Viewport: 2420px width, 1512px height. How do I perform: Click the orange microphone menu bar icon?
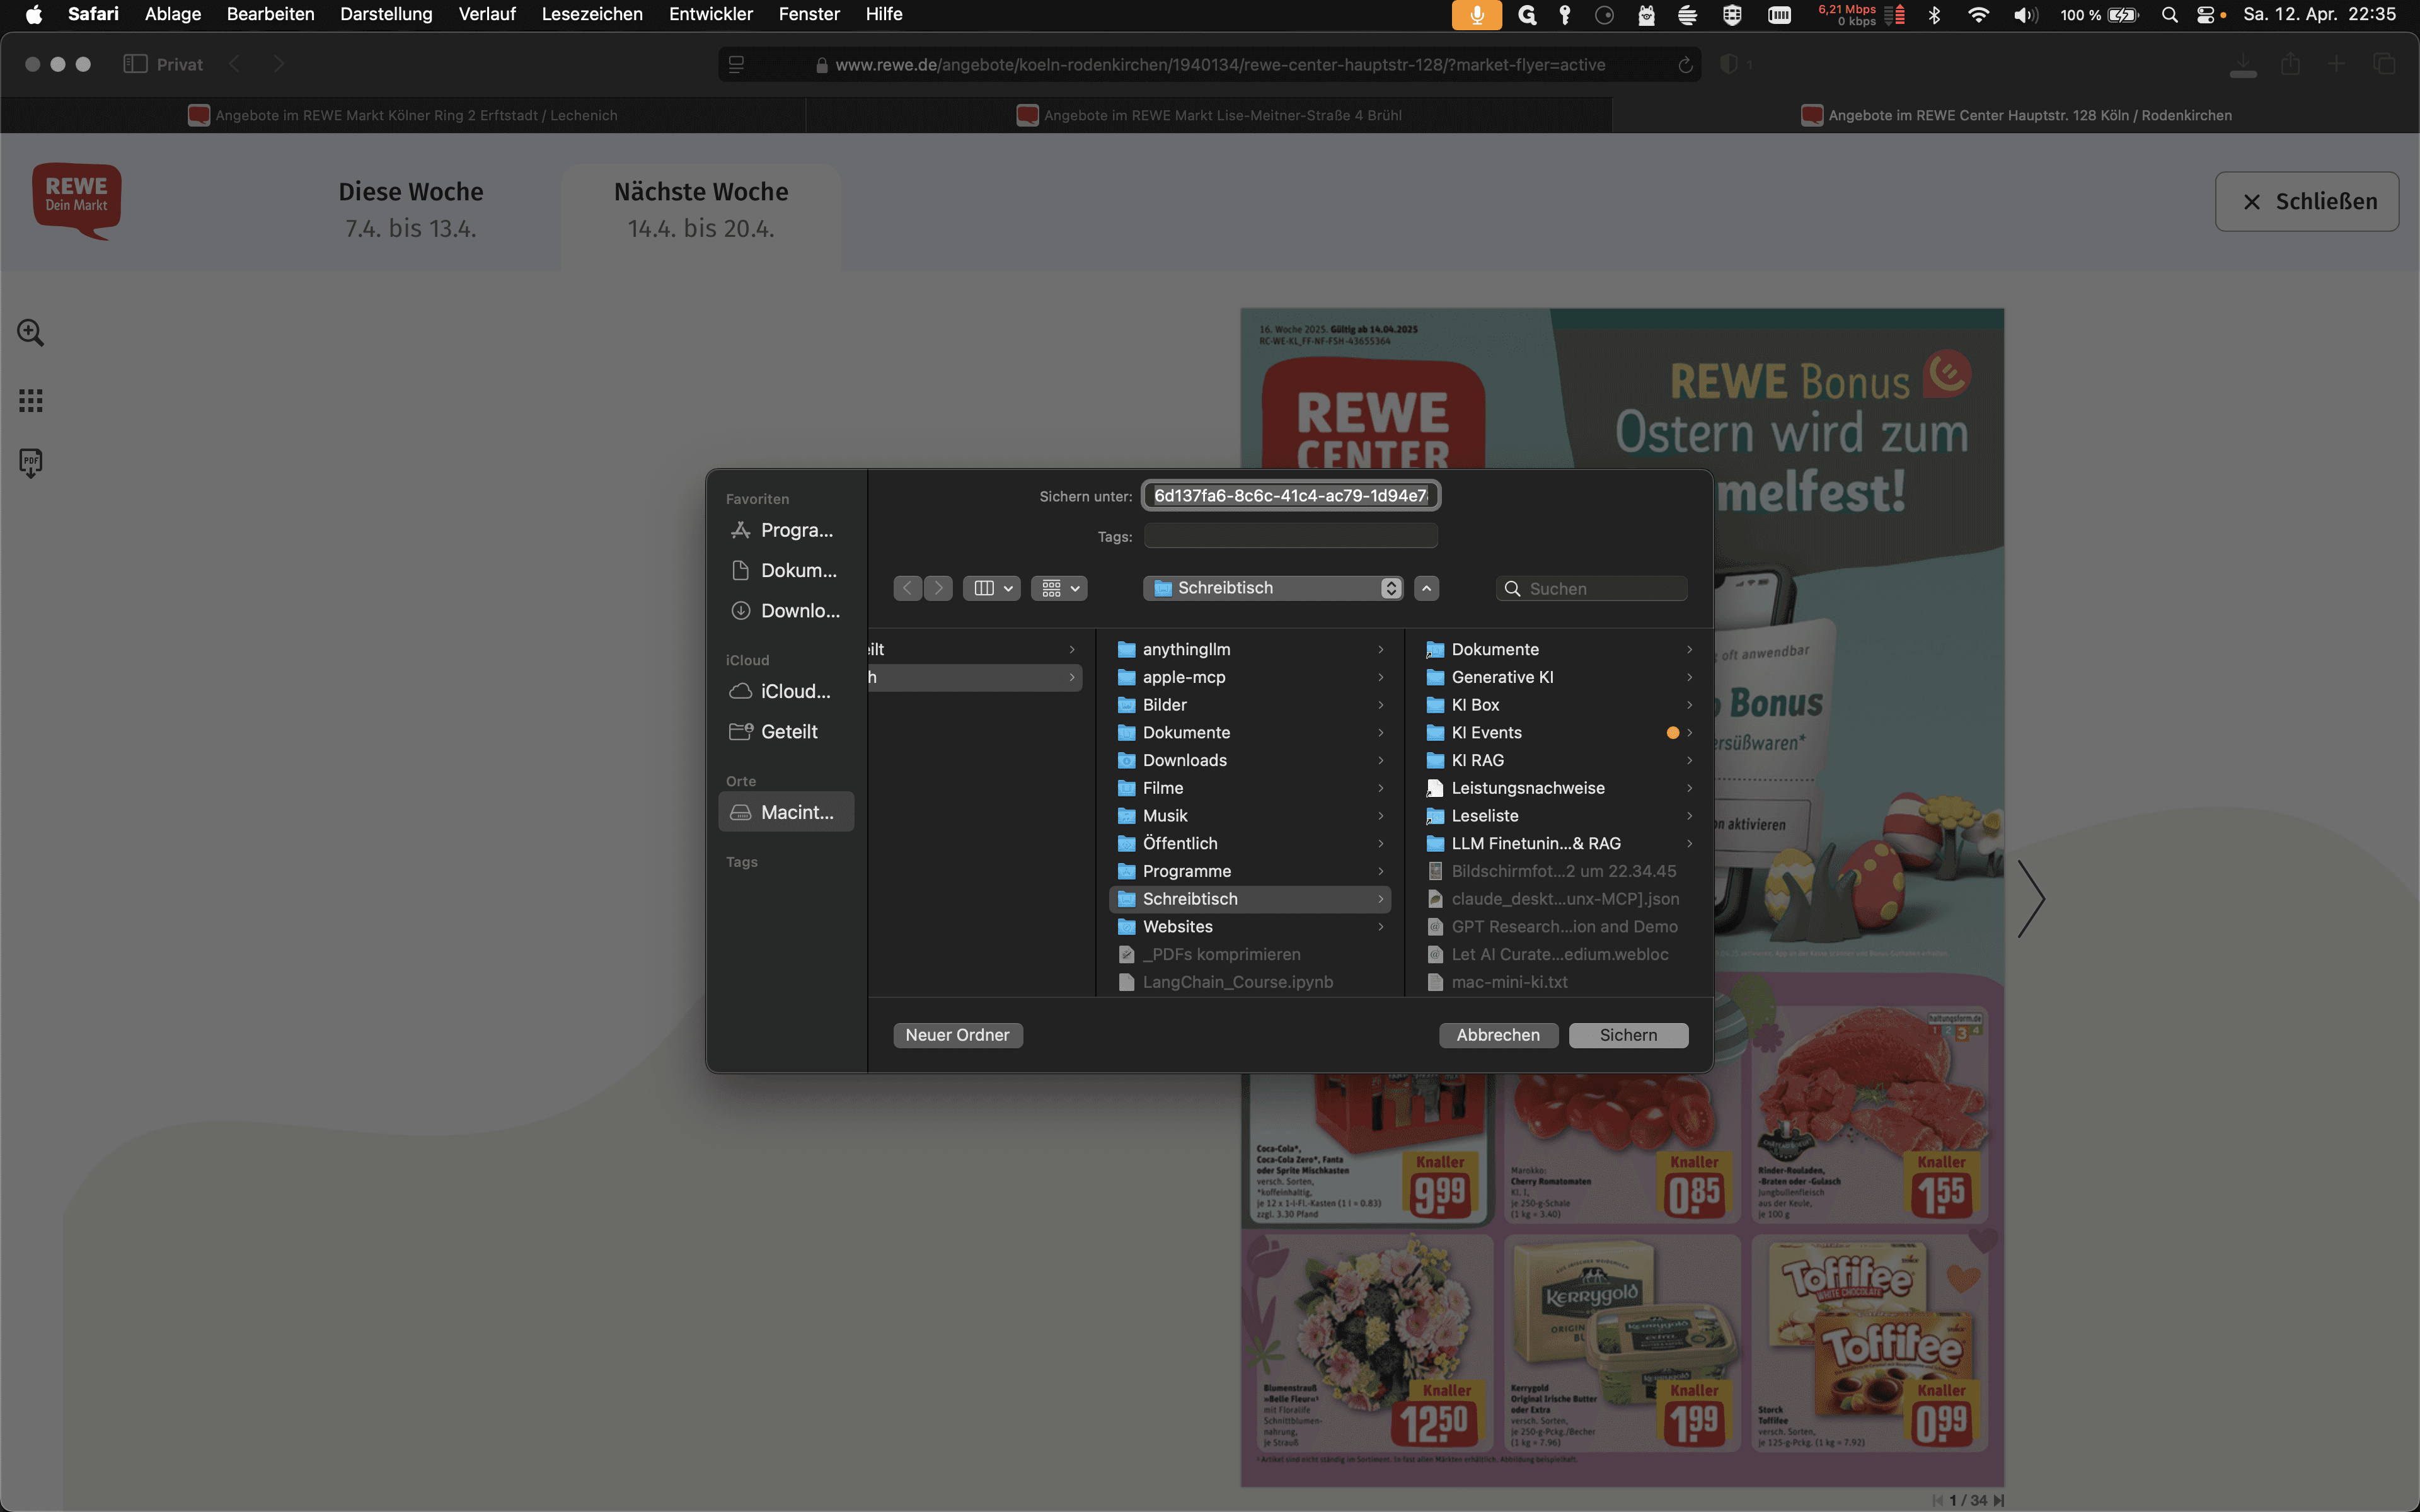(x=1476, y=14)
